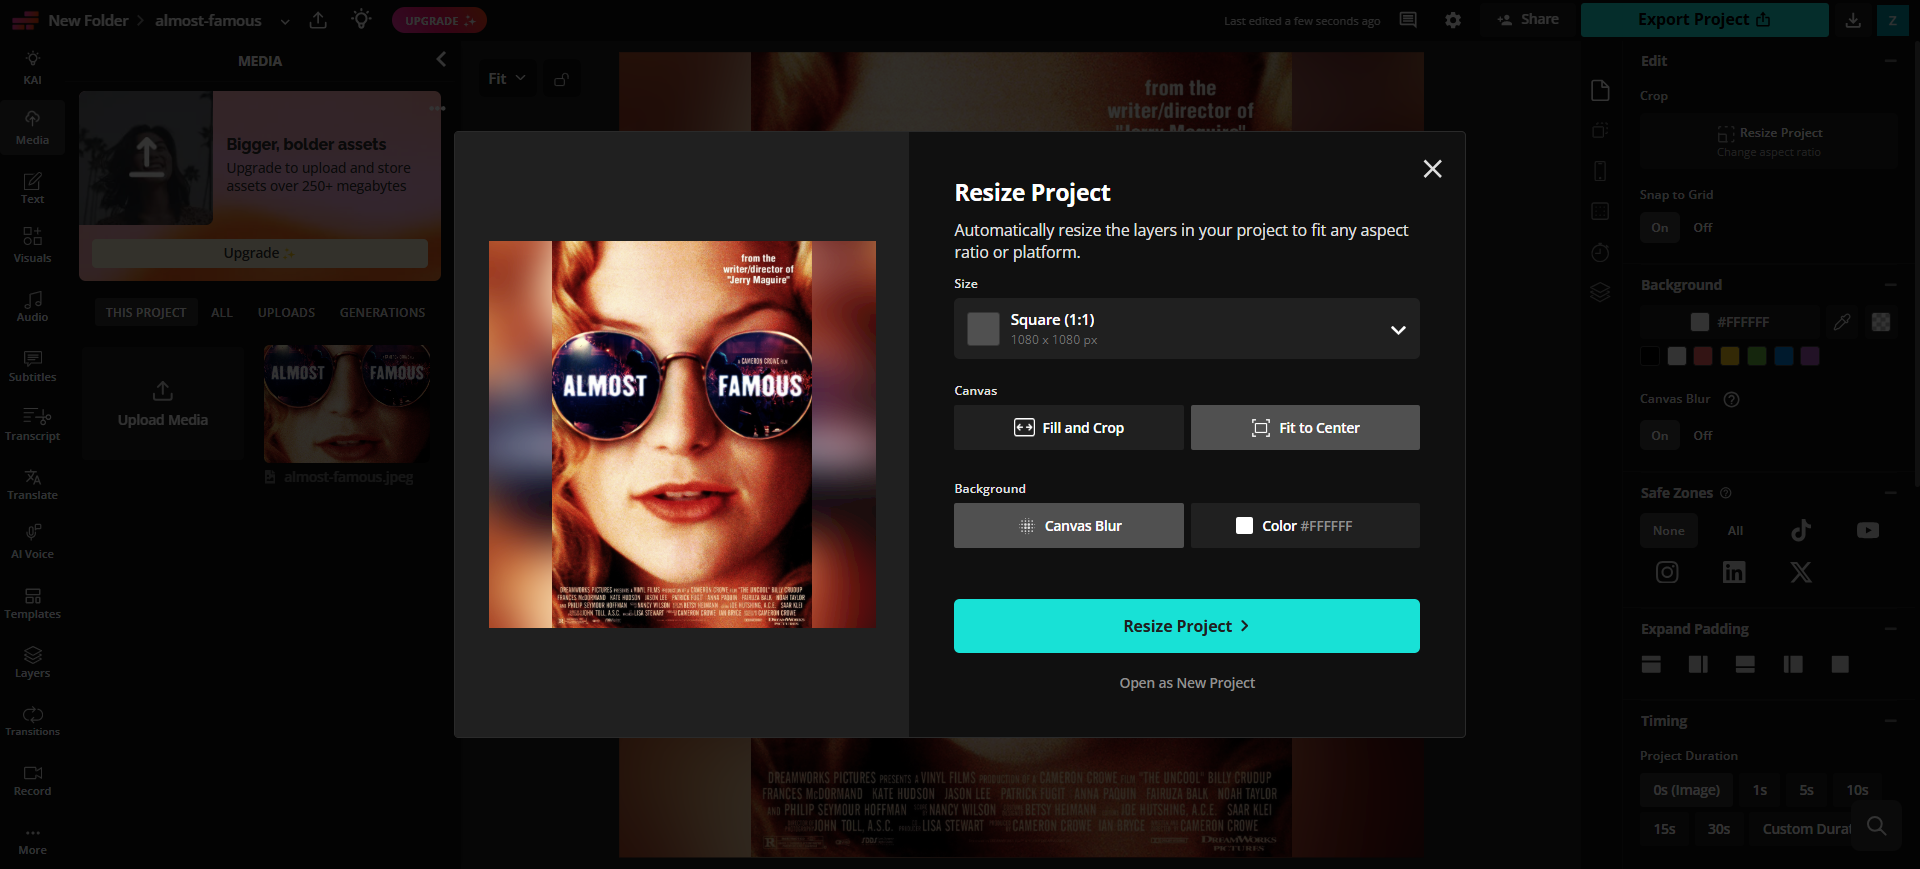Viewport: 1920px width, 869px height.
Task: Close the Resize Project dialog
Action: coord(1433,169)
